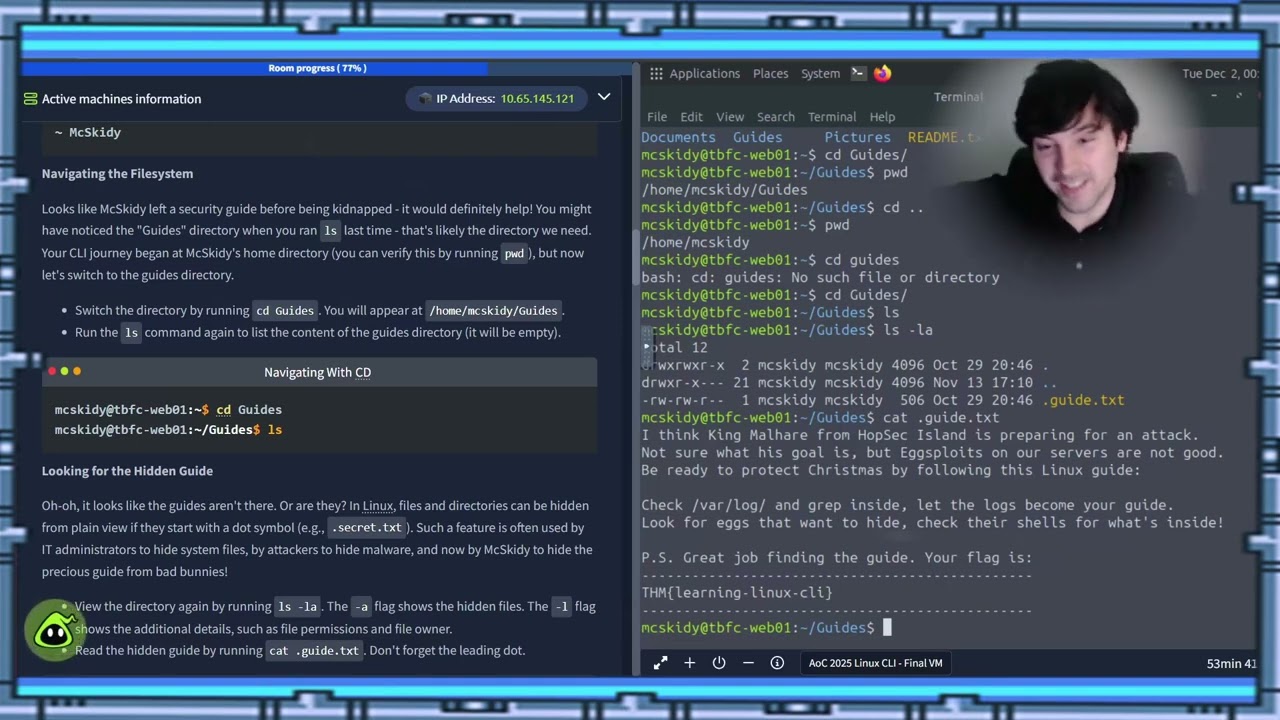
Task: Select the AoC 2025 Linux CLI - Final VM tab
Action: coord(875,663)
